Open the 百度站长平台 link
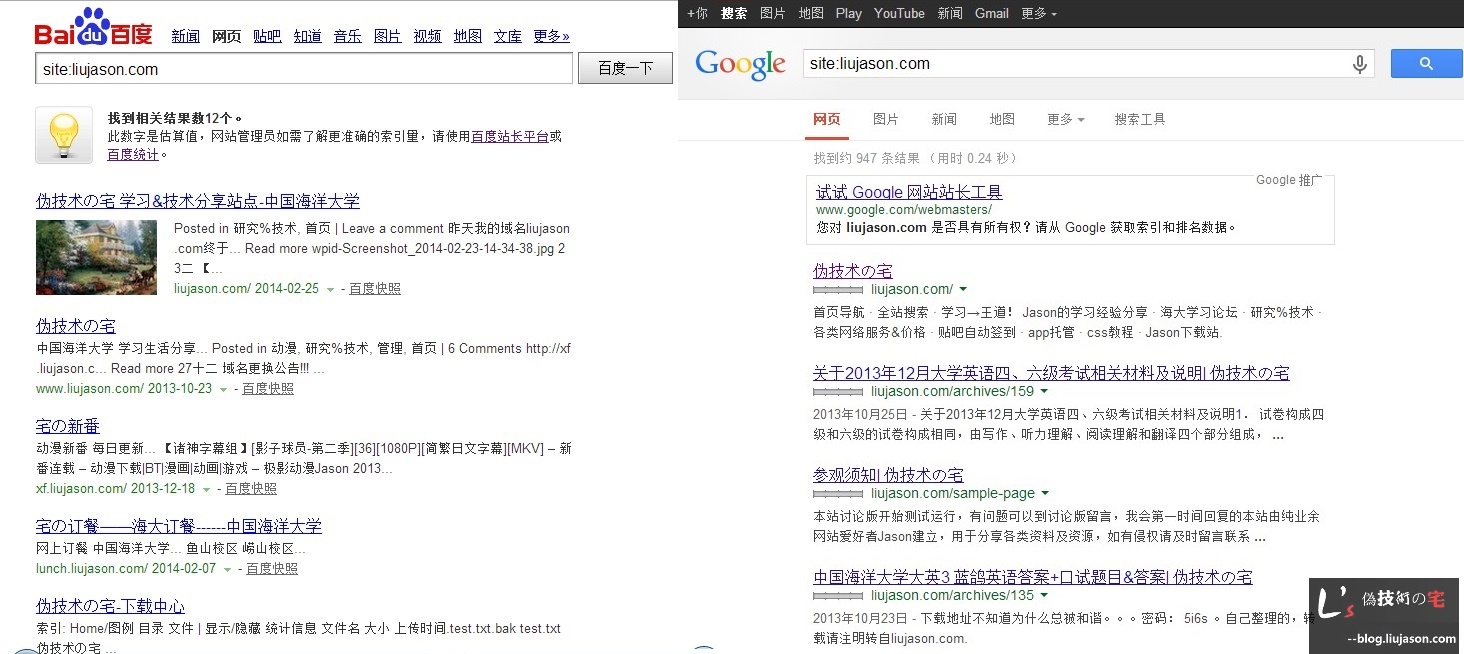This screenshot has width=1464, height=654. (x=510, y=137)
